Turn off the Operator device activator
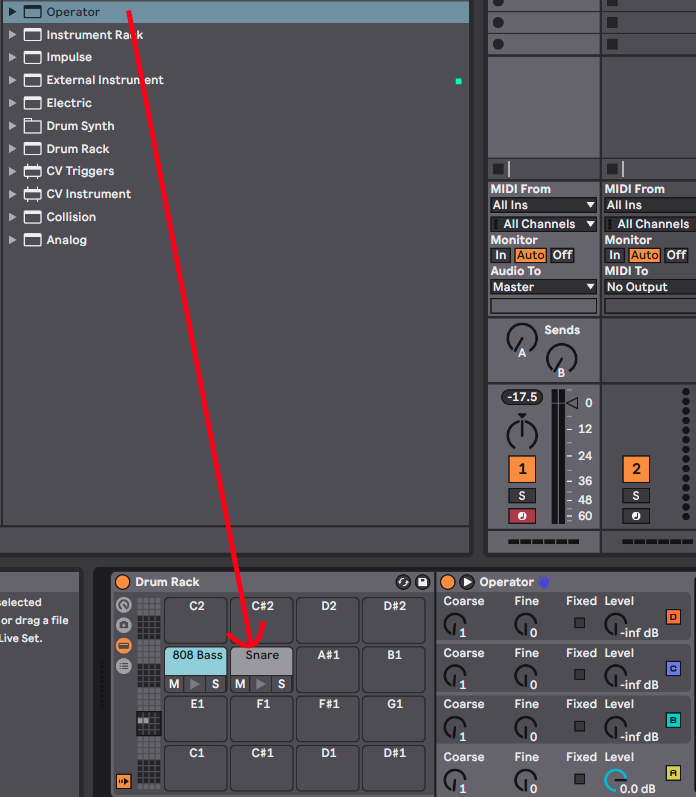 [448, 582]
